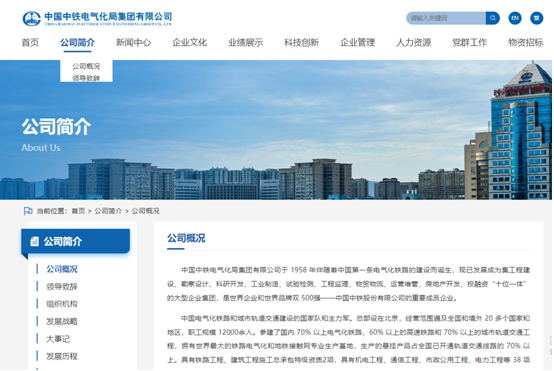Click the keyword search input field
This screenshot has height=371, width=554.
(446, 18)
